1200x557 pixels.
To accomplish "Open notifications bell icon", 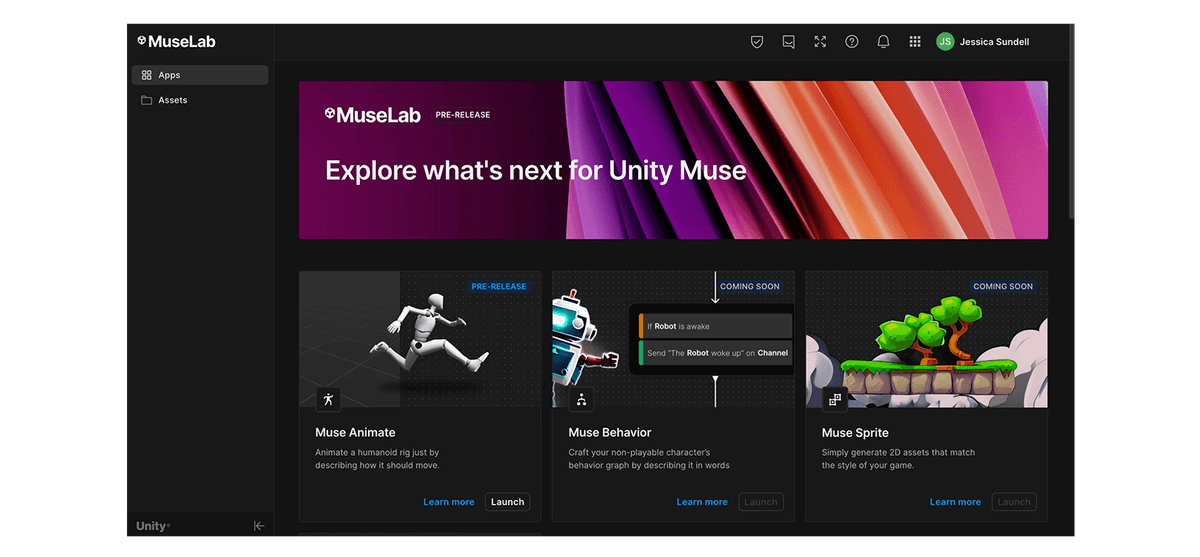I will click(x=883, y=42).
